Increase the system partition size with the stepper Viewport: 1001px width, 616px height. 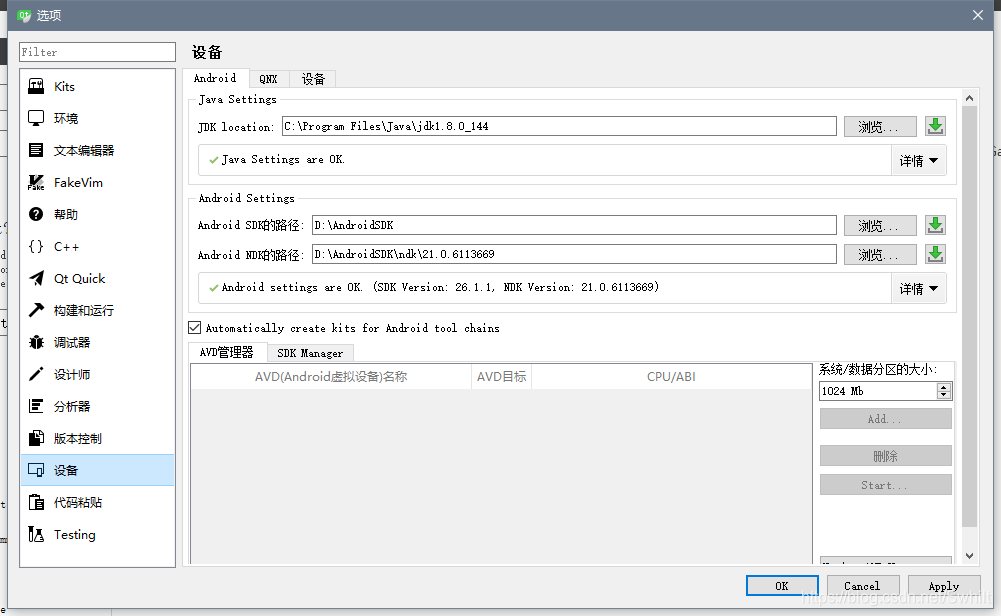tap(944, 386)
